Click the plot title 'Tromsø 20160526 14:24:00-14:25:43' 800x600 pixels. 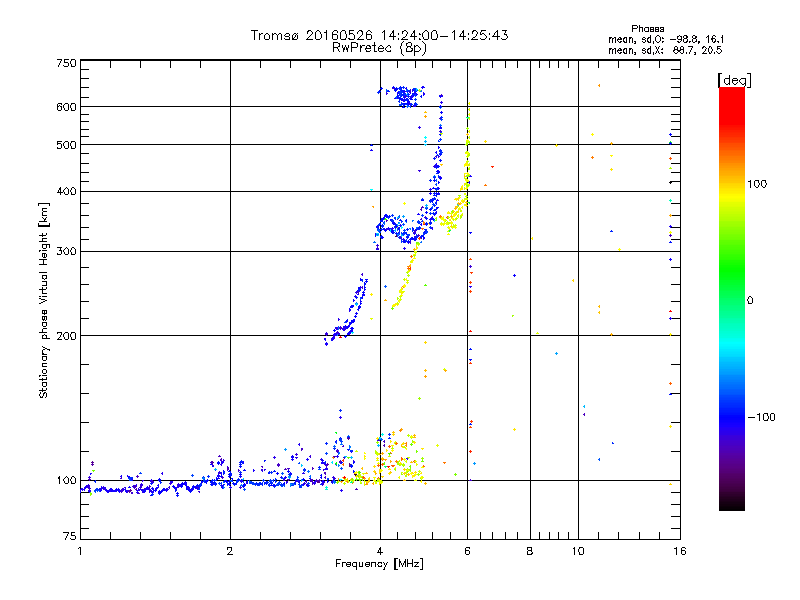[x=379, y=35]
